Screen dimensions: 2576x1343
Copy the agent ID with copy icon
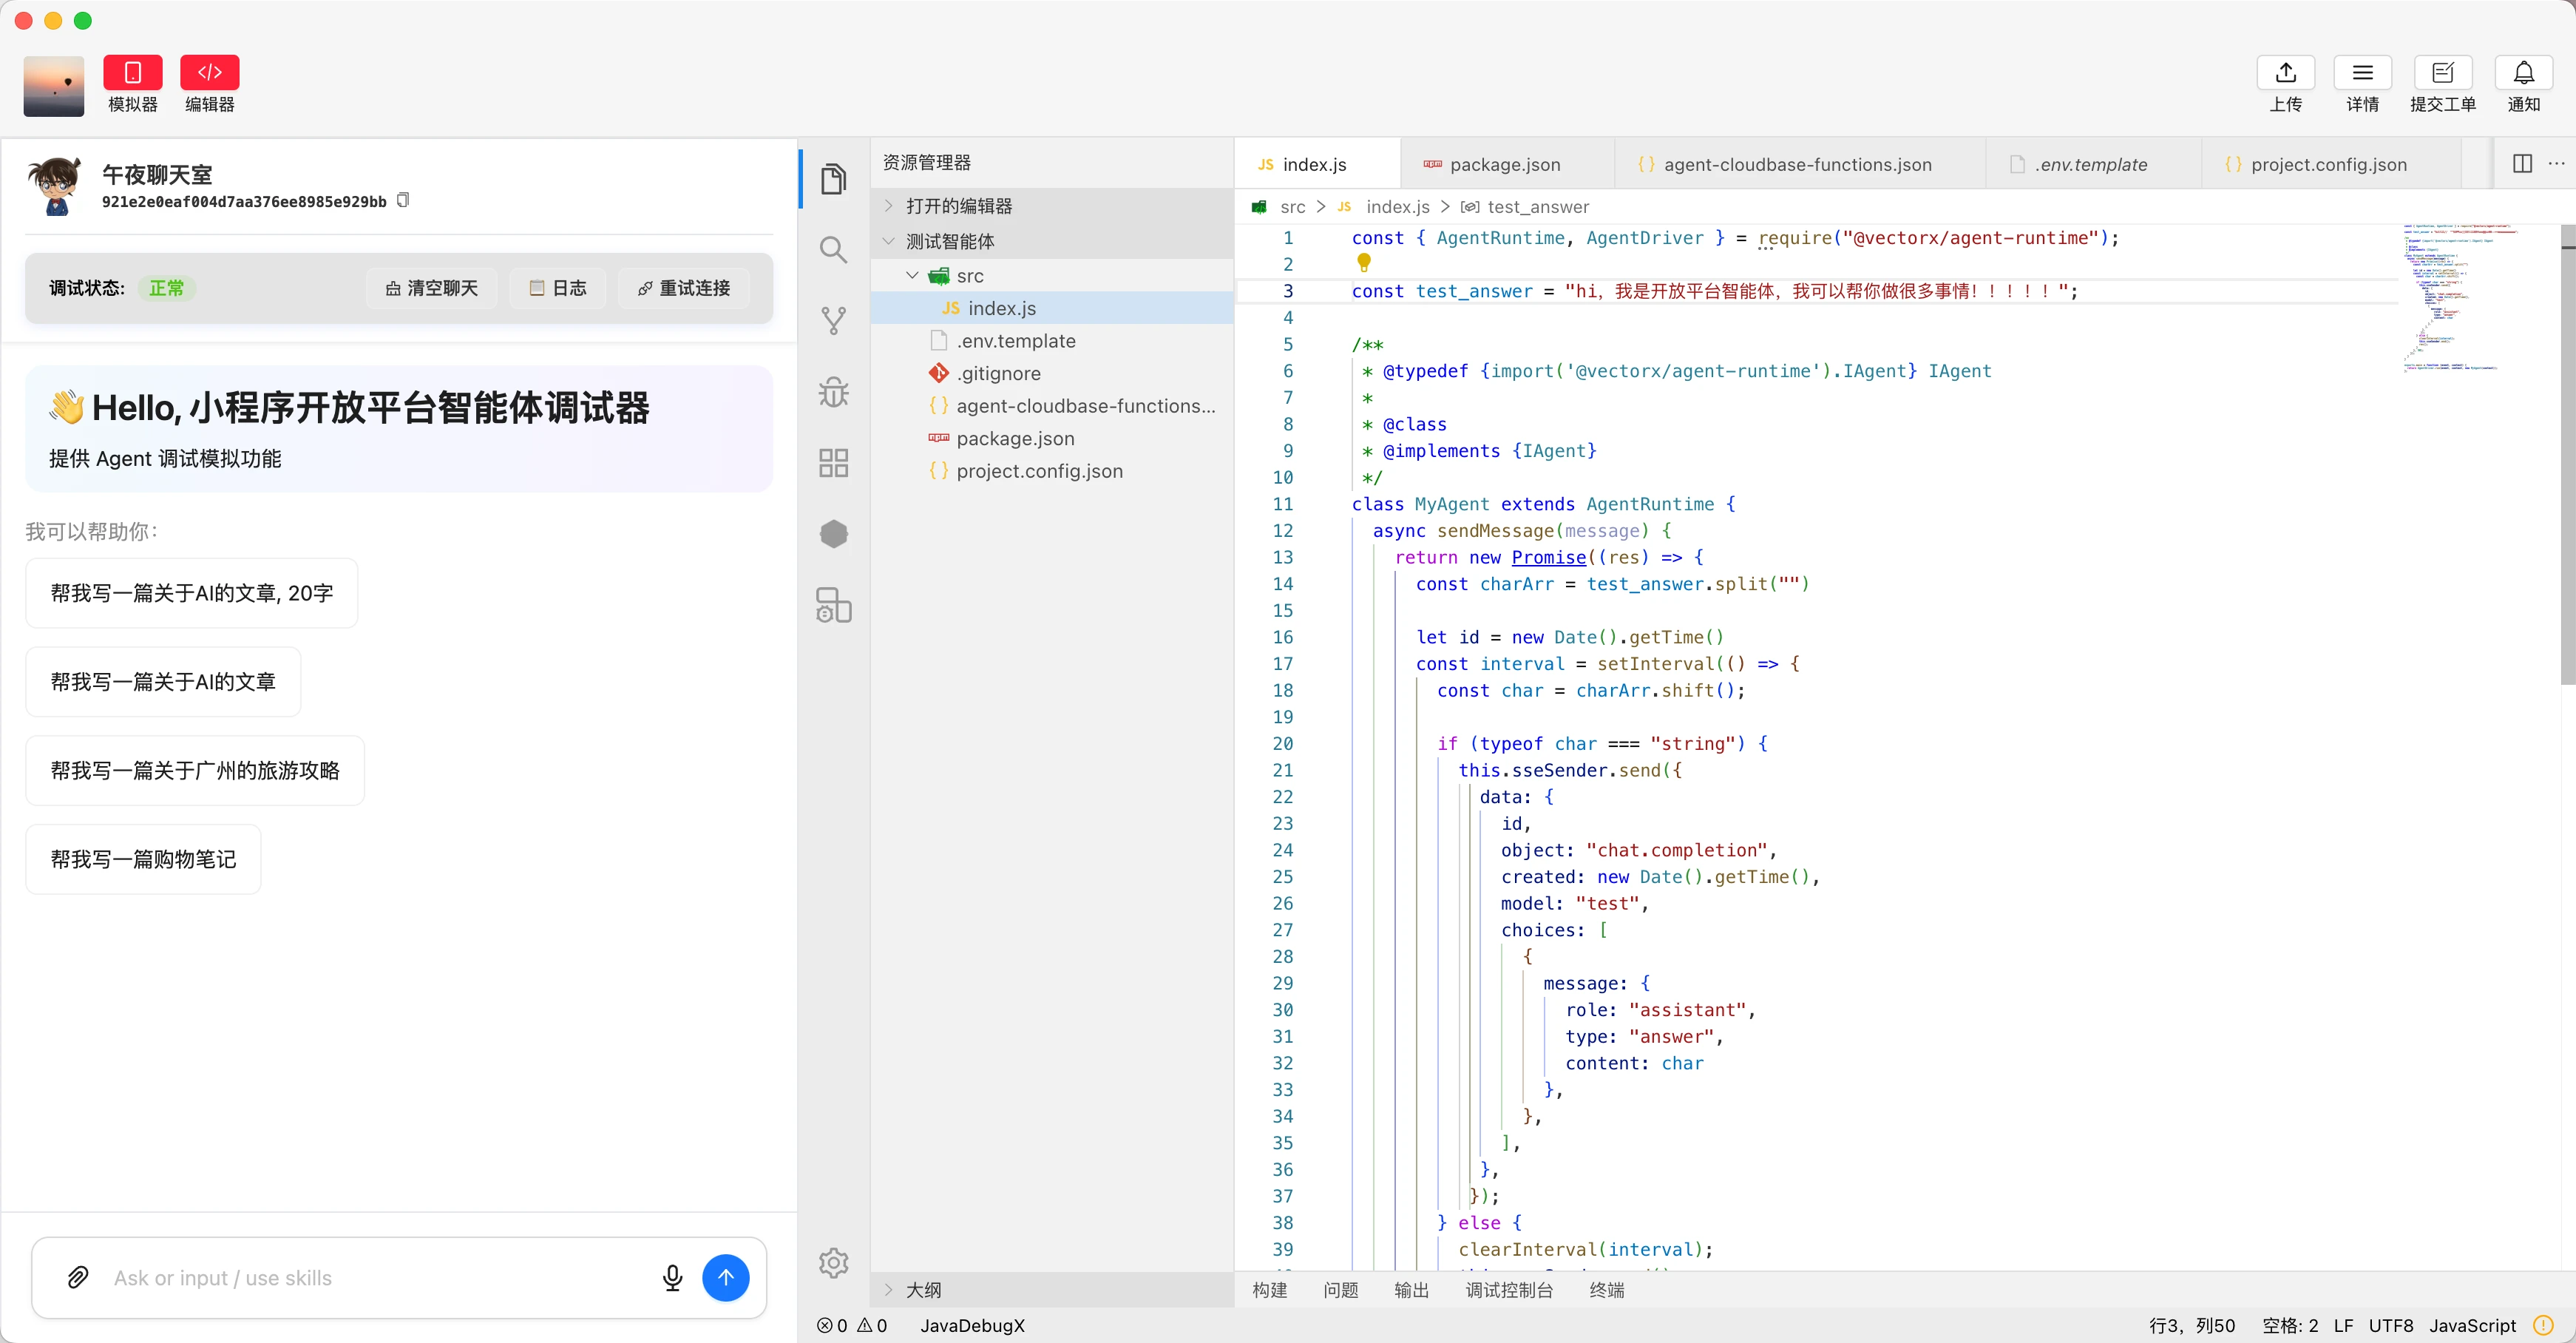point(403,200)
